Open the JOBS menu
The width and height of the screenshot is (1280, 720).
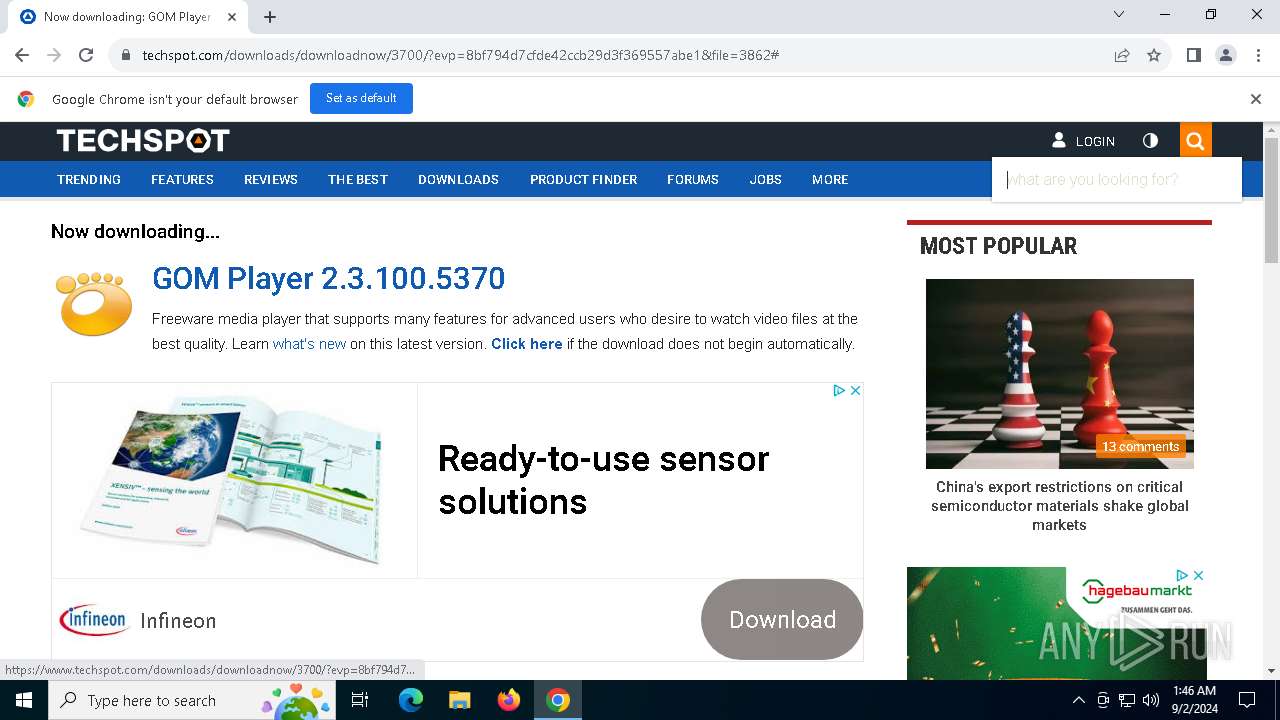click(766, 180)
